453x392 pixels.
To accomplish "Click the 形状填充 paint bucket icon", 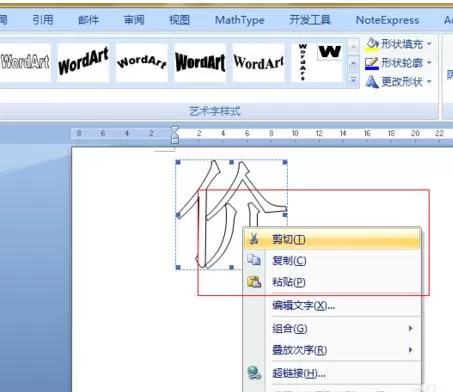I will click(372, 44).
